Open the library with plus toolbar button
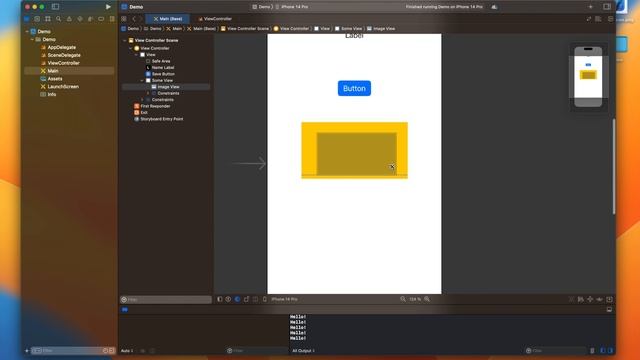The width and height of the screenshot is (640, 360). point(591,7)
